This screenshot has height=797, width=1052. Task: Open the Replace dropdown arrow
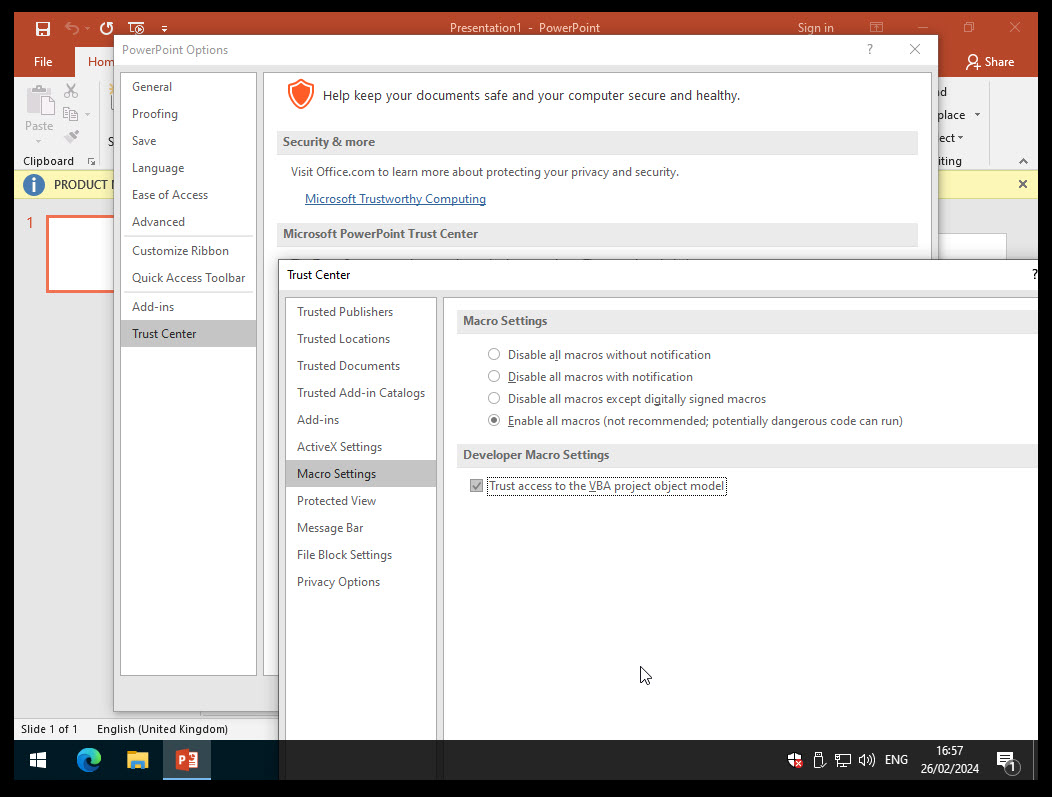(977, 115)
